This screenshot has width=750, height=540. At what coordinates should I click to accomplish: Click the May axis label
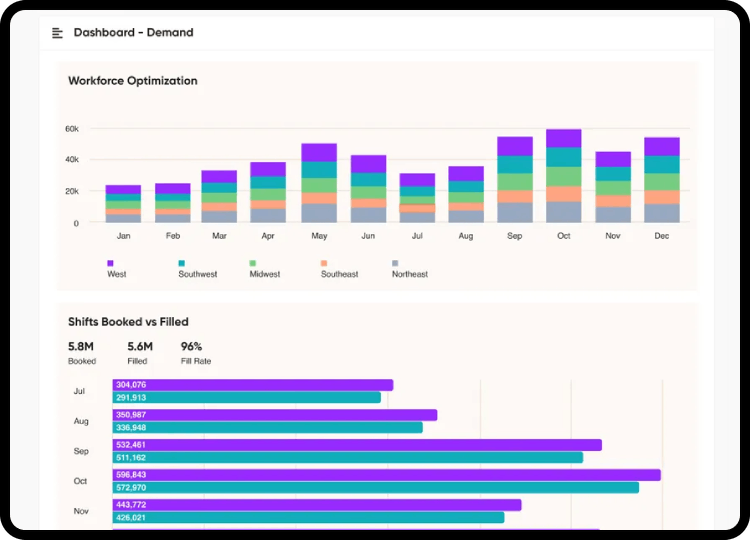(319, 236)
